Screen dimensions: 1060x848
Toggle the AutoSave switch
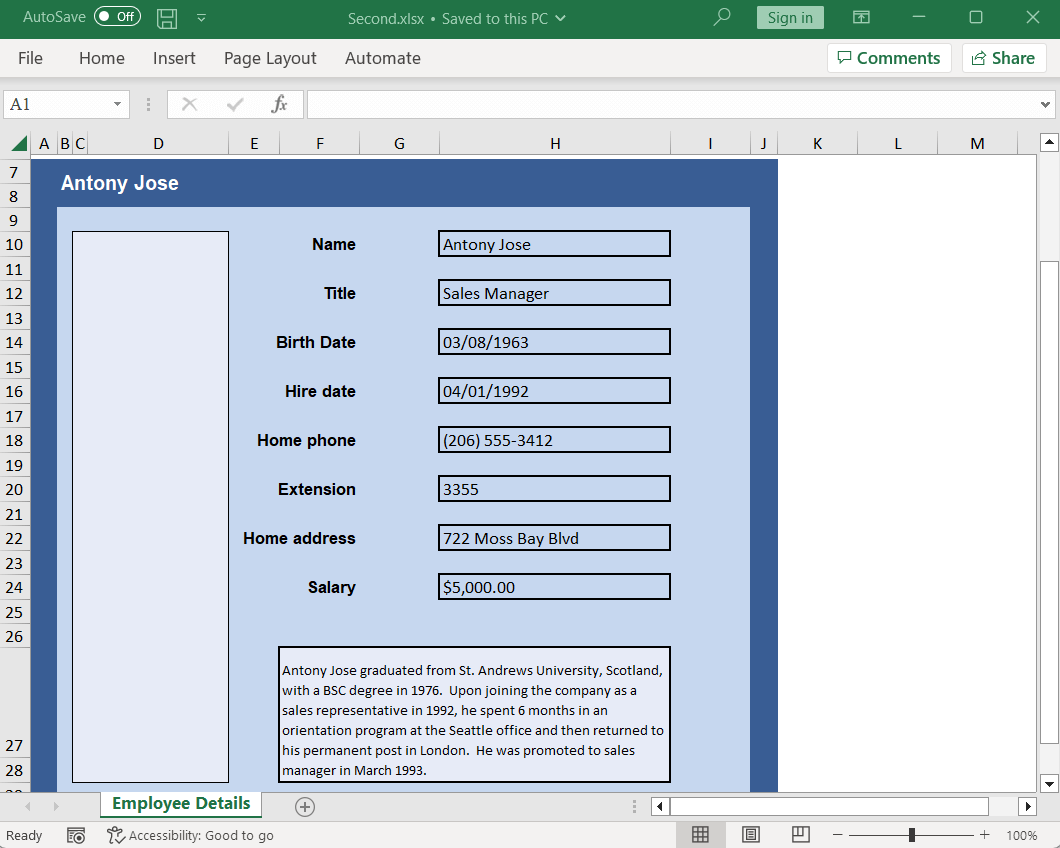pos(117,17)
